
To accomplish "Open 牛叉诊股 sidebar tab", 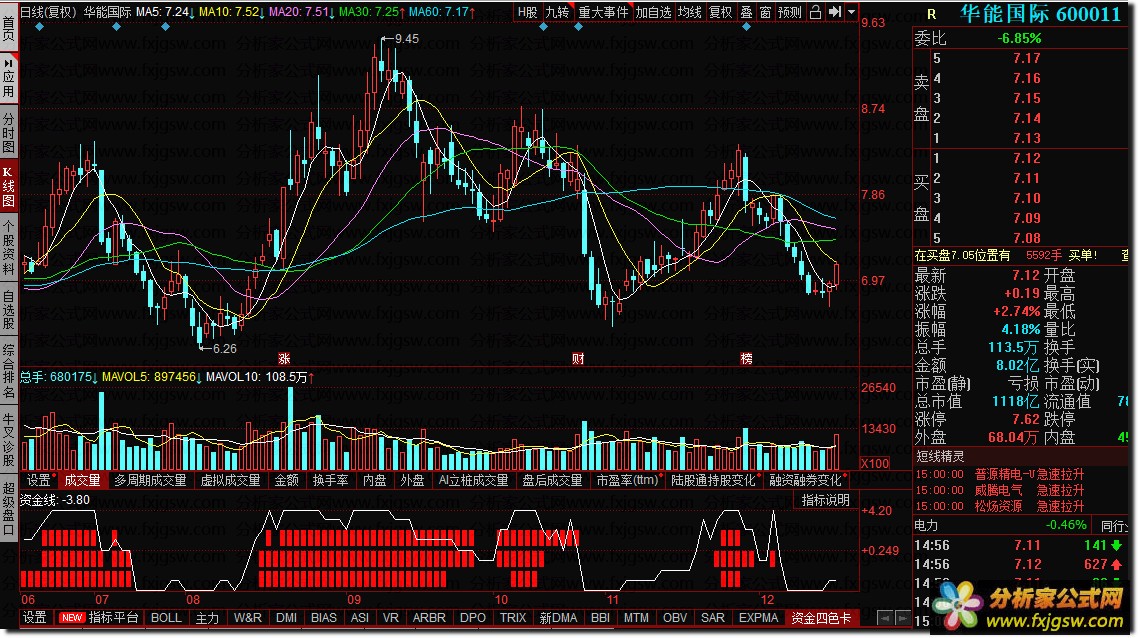I will click(9, 439).
